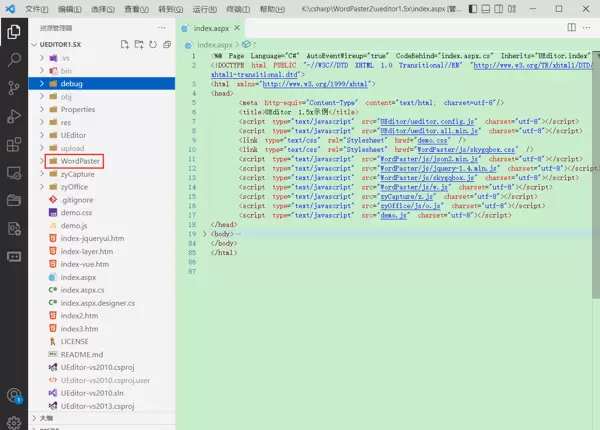600x430 pixels.
Task: Open the Accounts icon in activity bar
Action: pyautogui.click(x=14, y=397)
